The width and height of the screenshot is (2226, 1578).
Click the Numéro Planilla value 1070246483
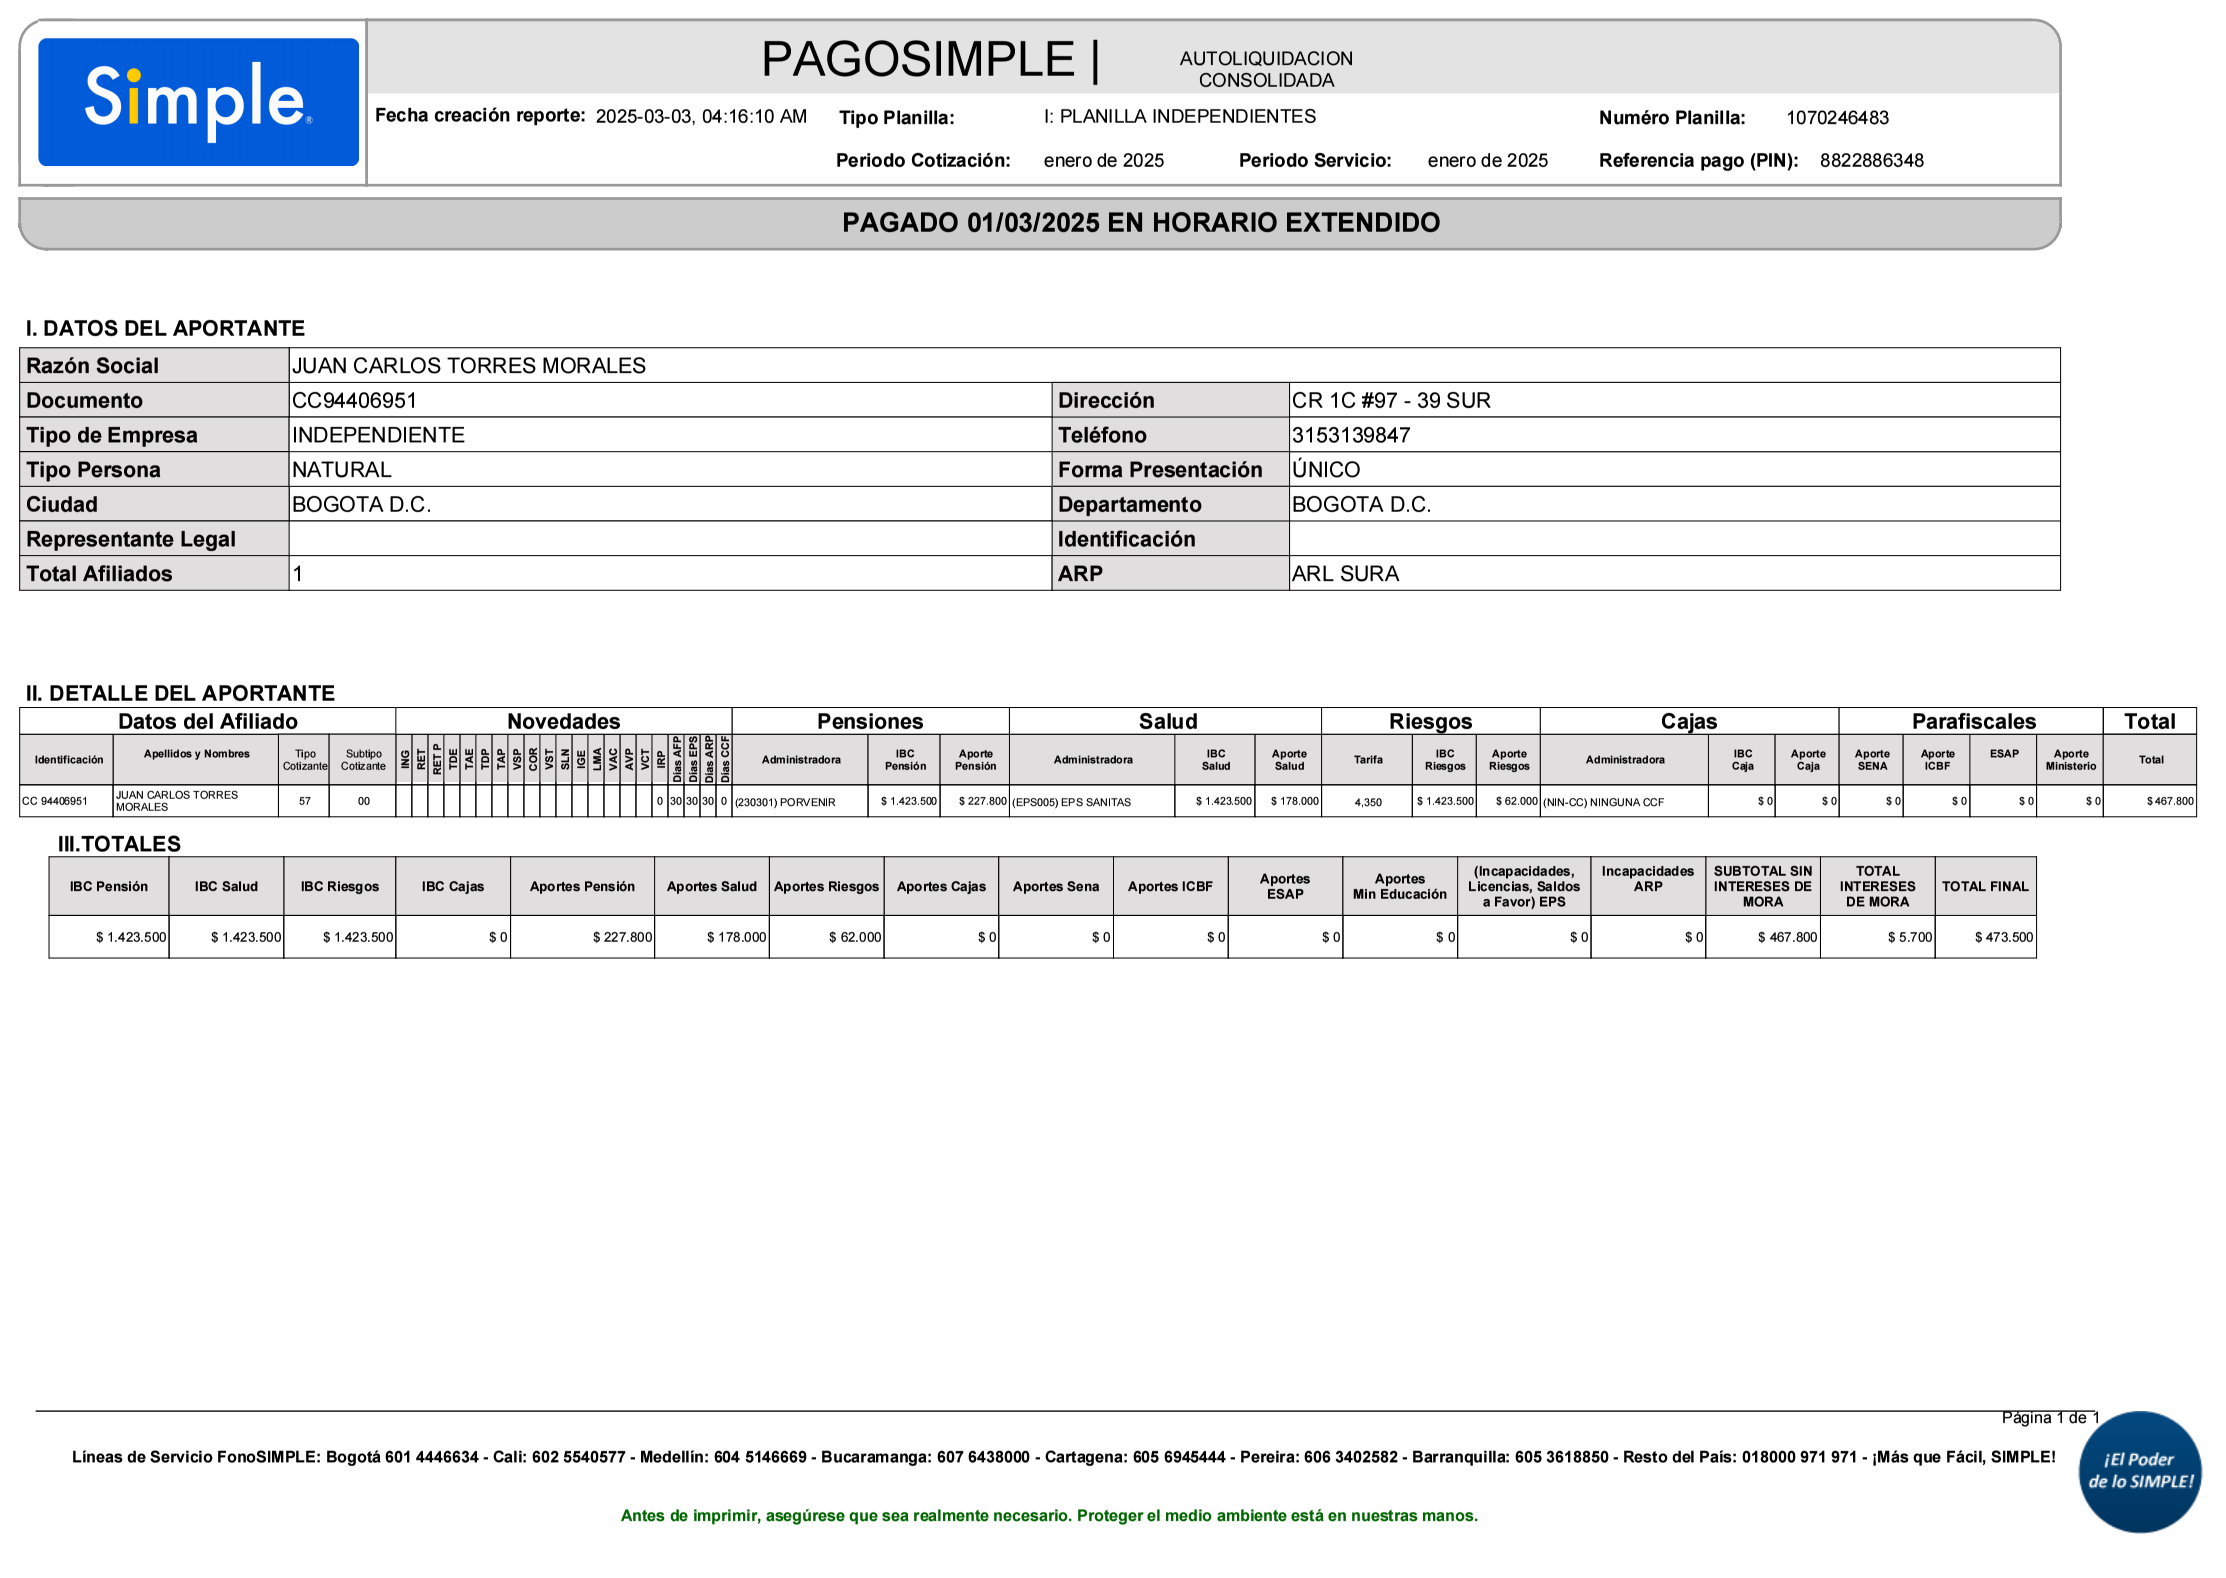pyautogui.click(x=1837, y=118)
